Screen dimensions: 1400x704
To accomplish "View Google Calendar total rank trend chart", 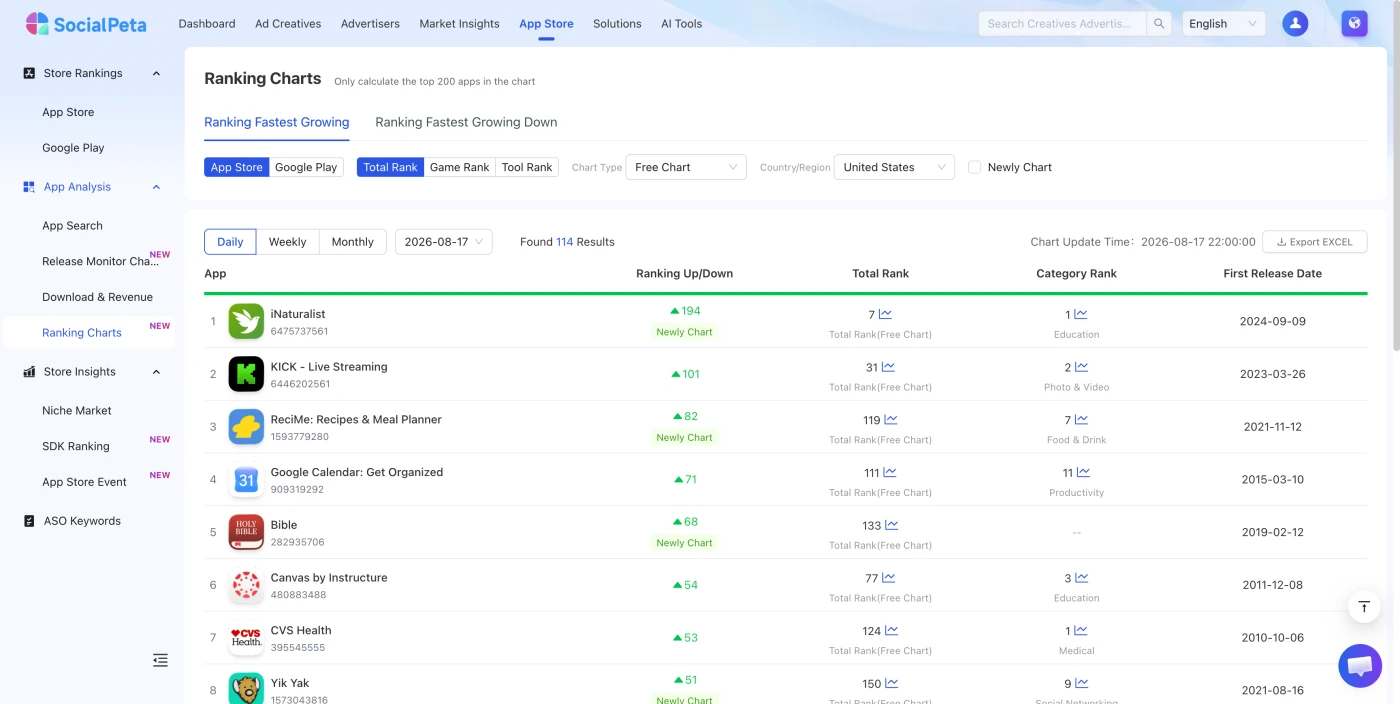I will pos(890,472).
